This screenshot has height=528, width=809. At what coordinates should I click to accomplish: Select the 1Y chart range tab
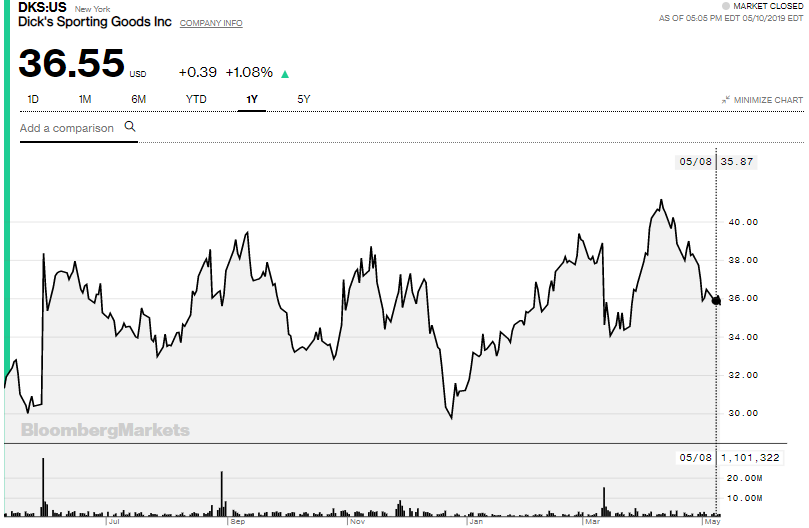(252, 100)
